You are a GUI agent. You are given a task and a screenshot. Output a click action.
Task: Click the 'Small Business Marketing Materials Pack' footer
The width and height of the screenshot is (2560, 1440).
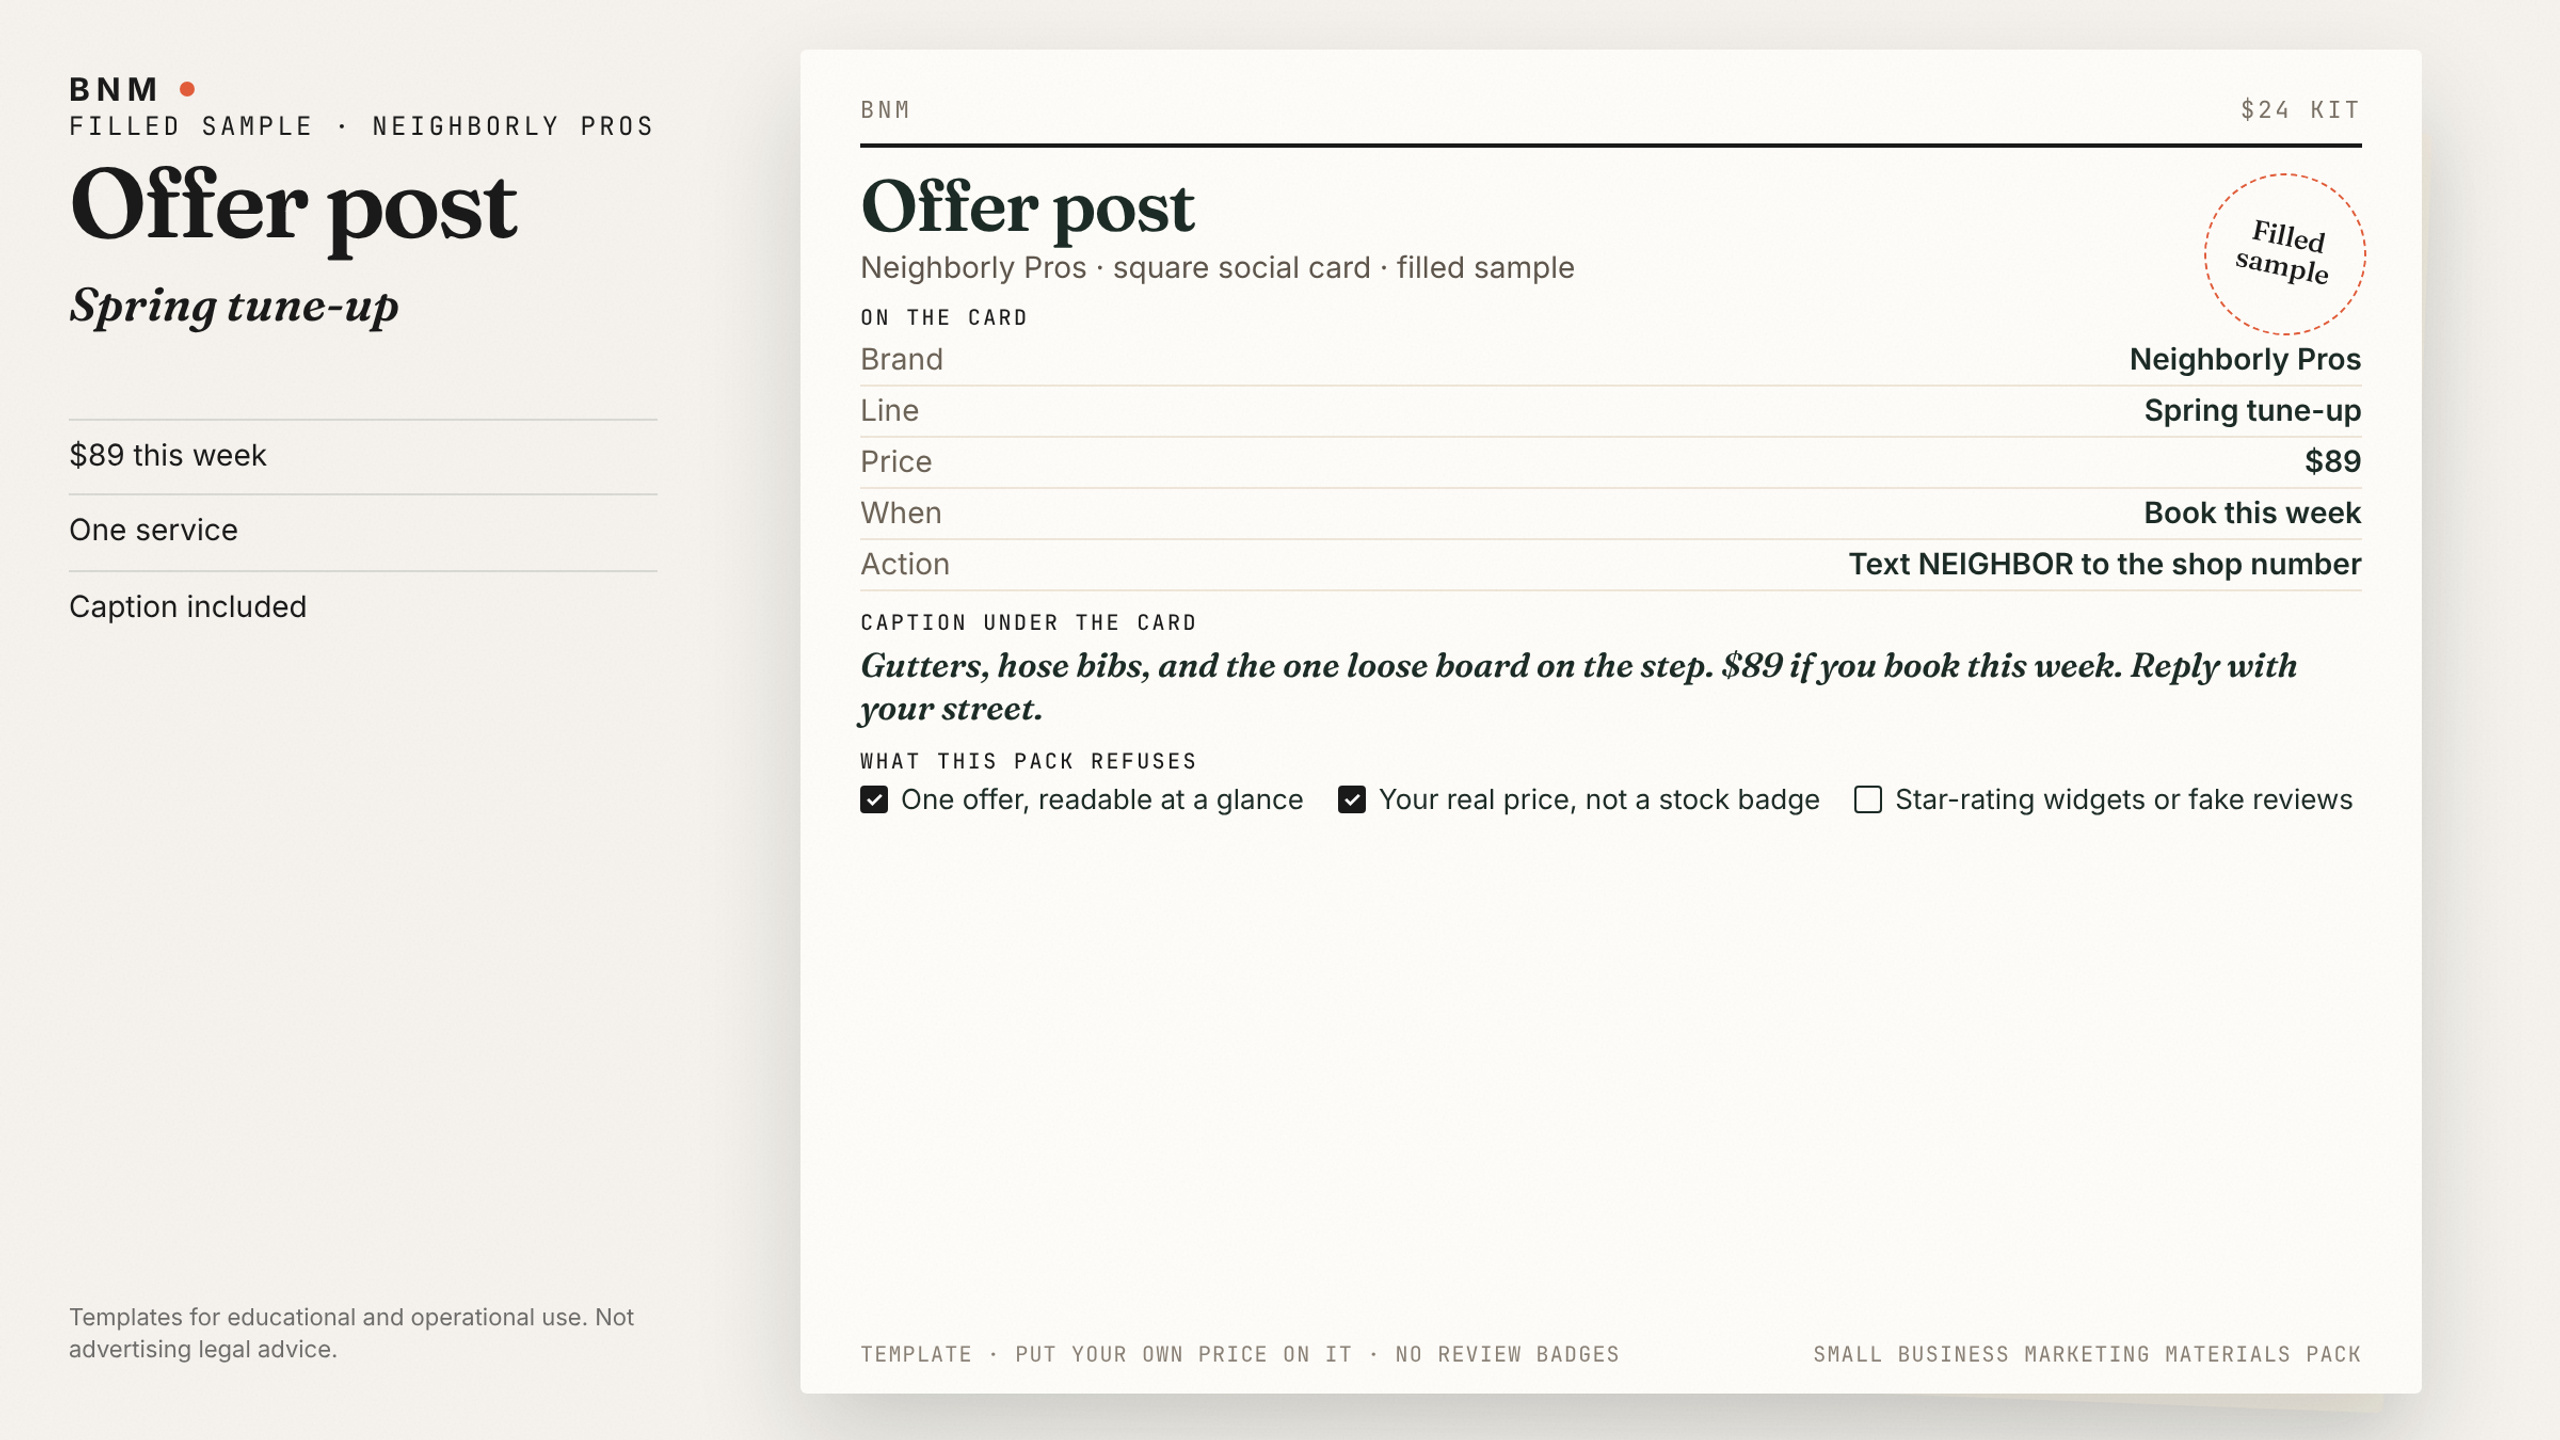coord(2087,1354)
